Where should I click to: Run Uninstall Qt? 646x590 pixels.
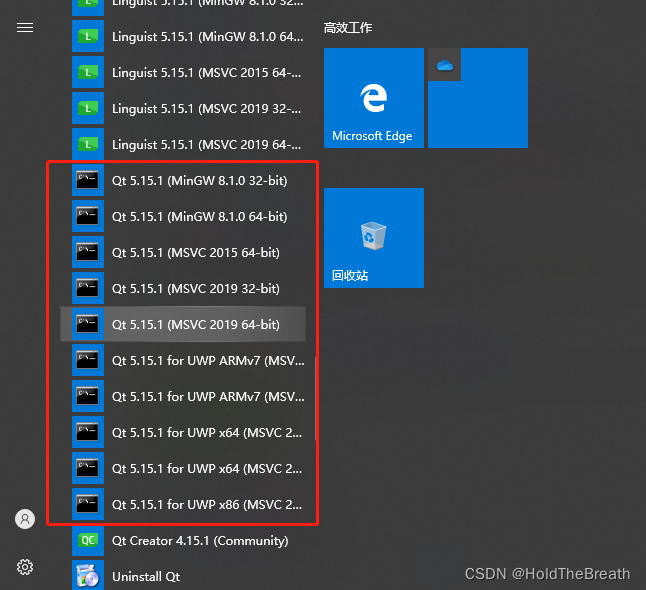tap(183, 576)
